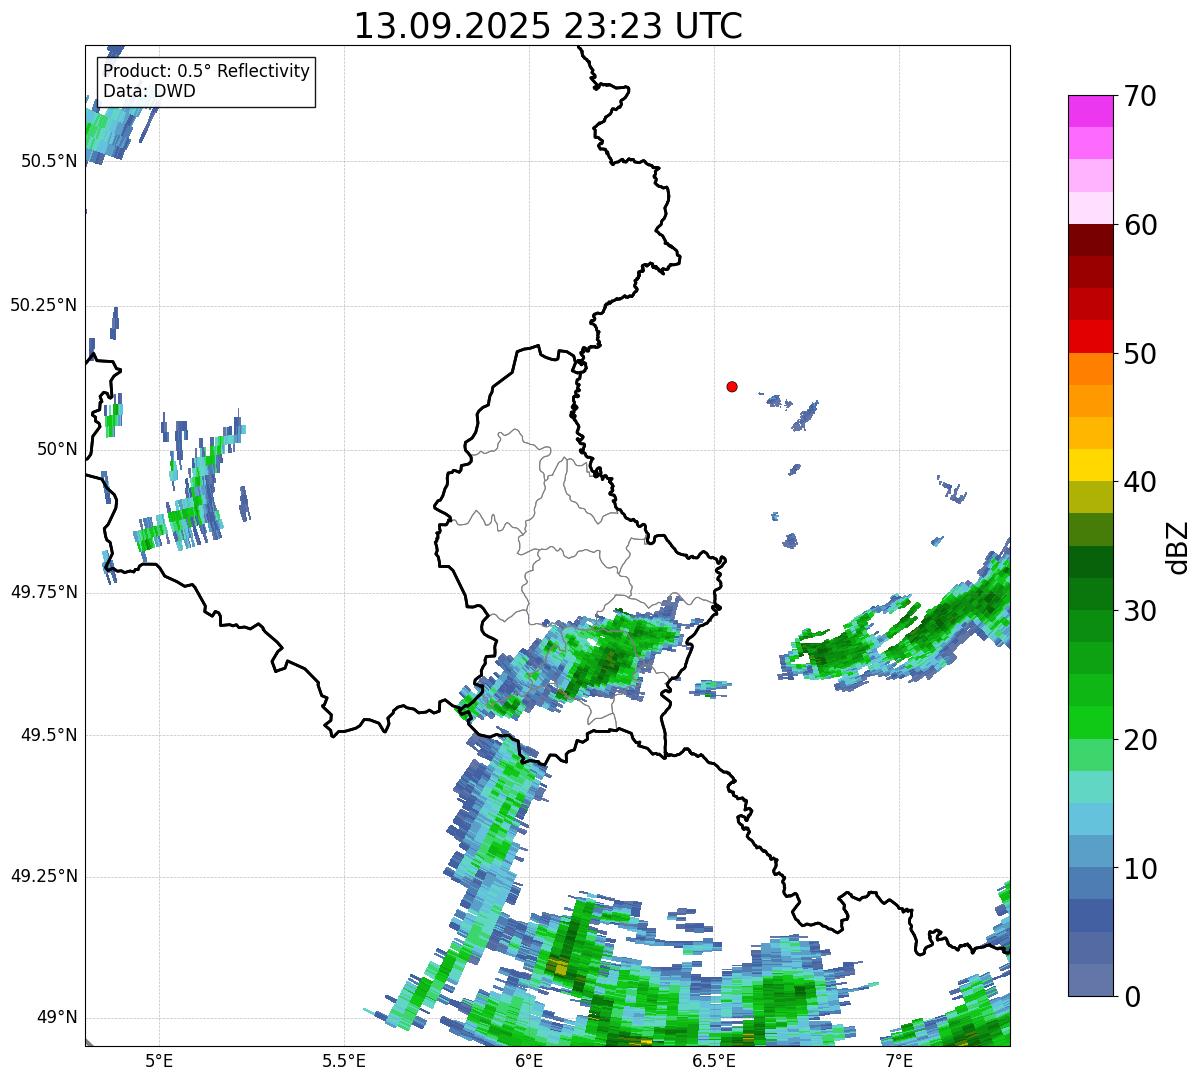This screenshot has width=1202, height=1081.
Task: Click the colorbar tick label 30
Action: [1140, 611]
